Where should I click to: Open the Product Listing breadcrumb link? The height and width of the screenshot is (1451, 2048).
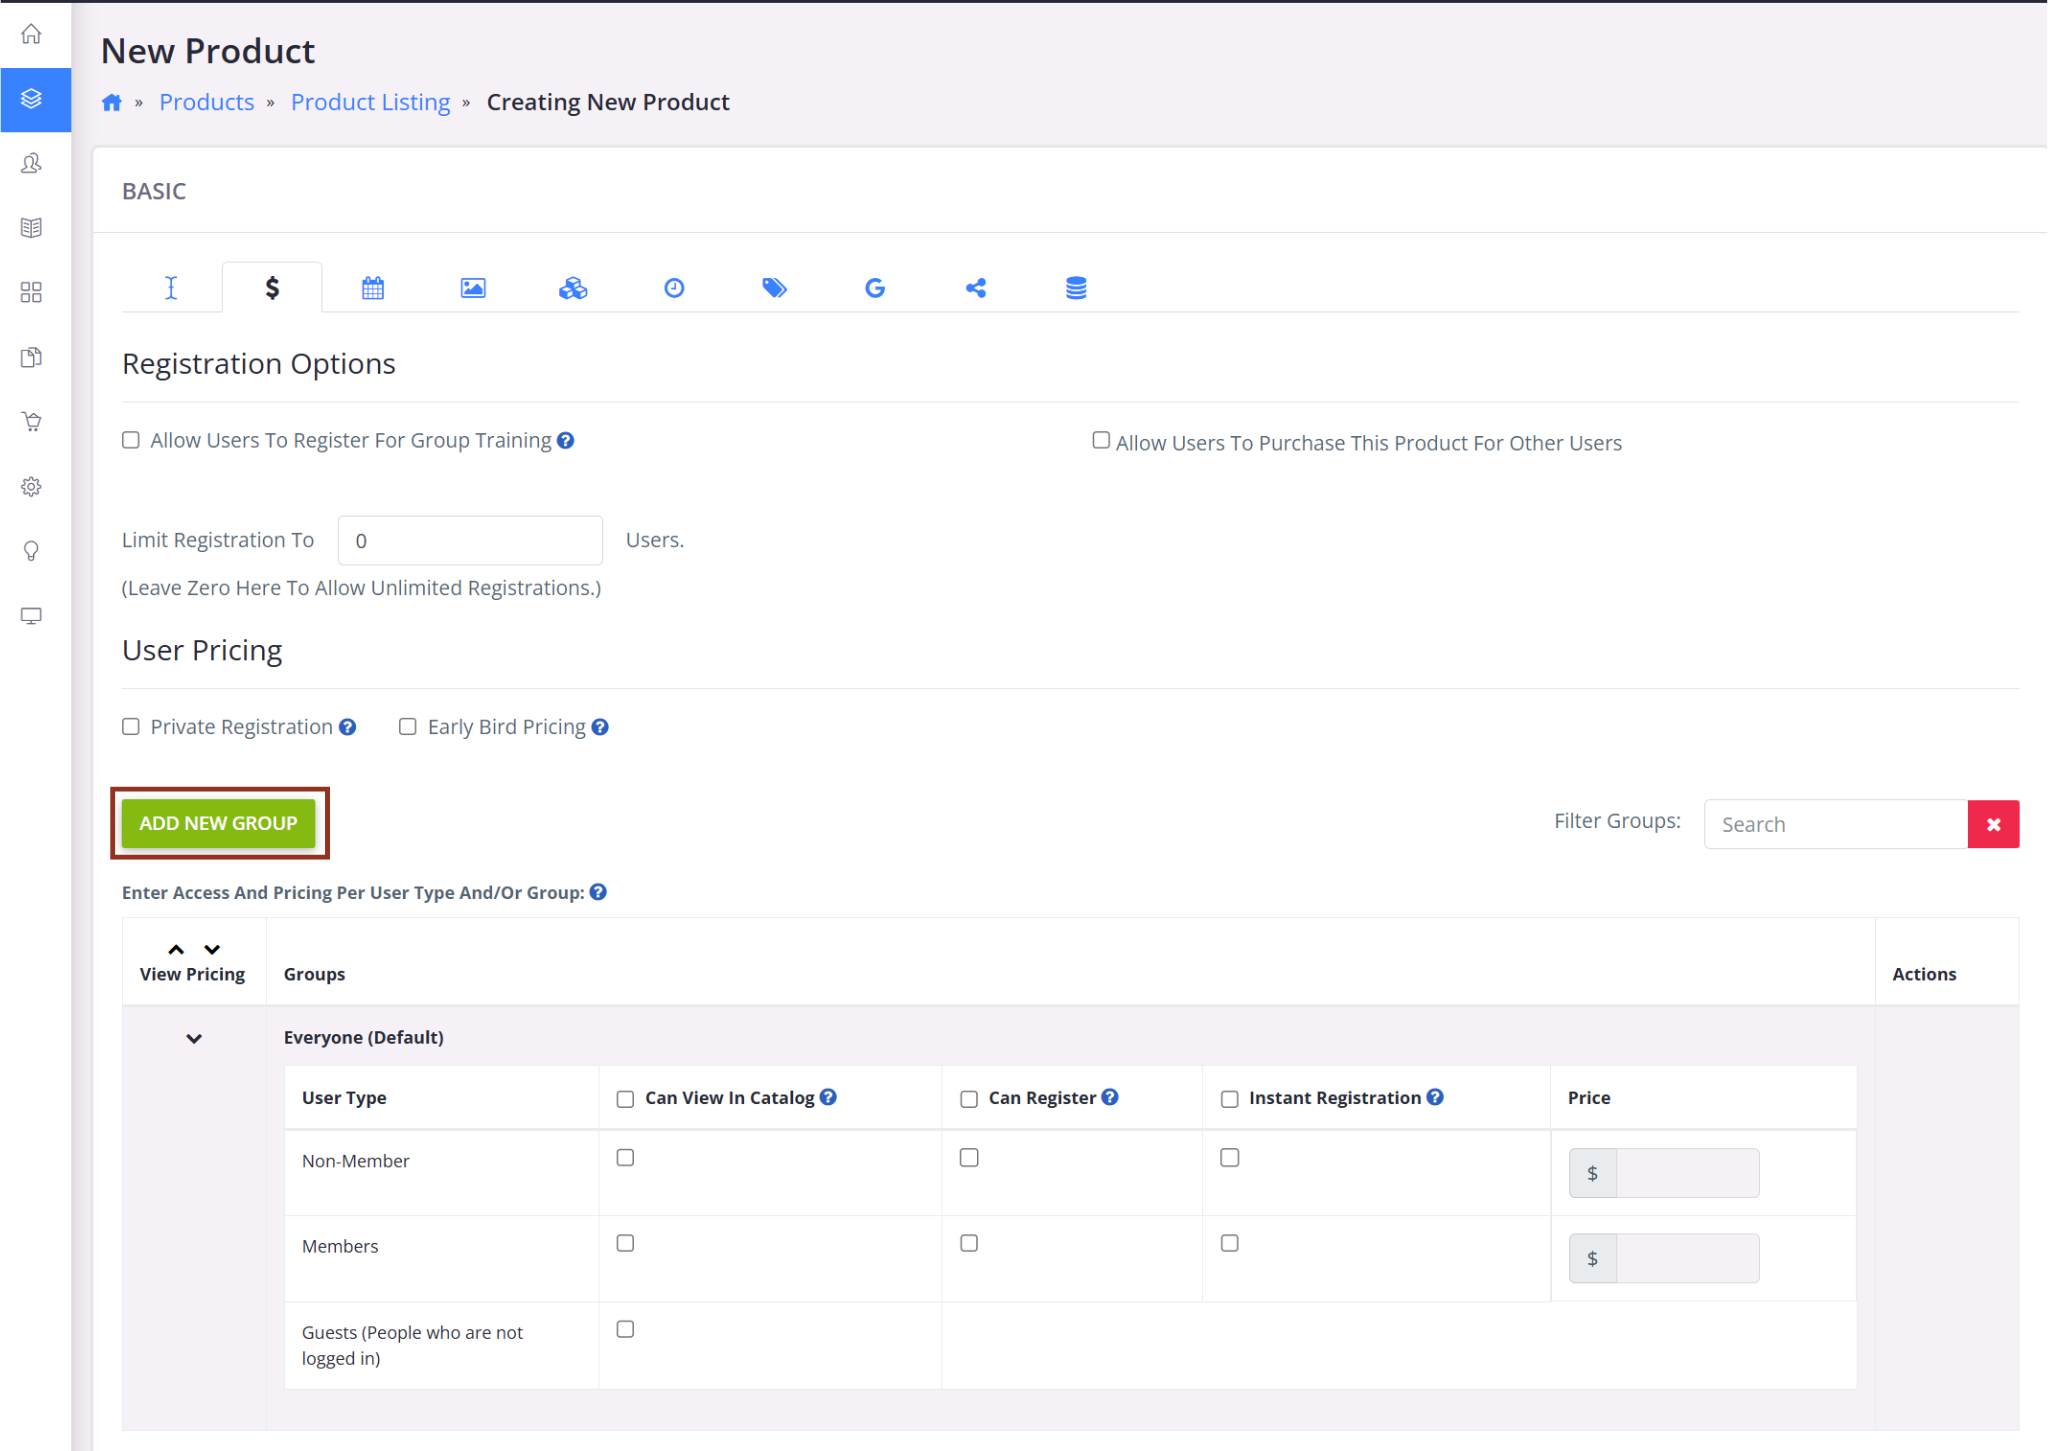(370, 102)
